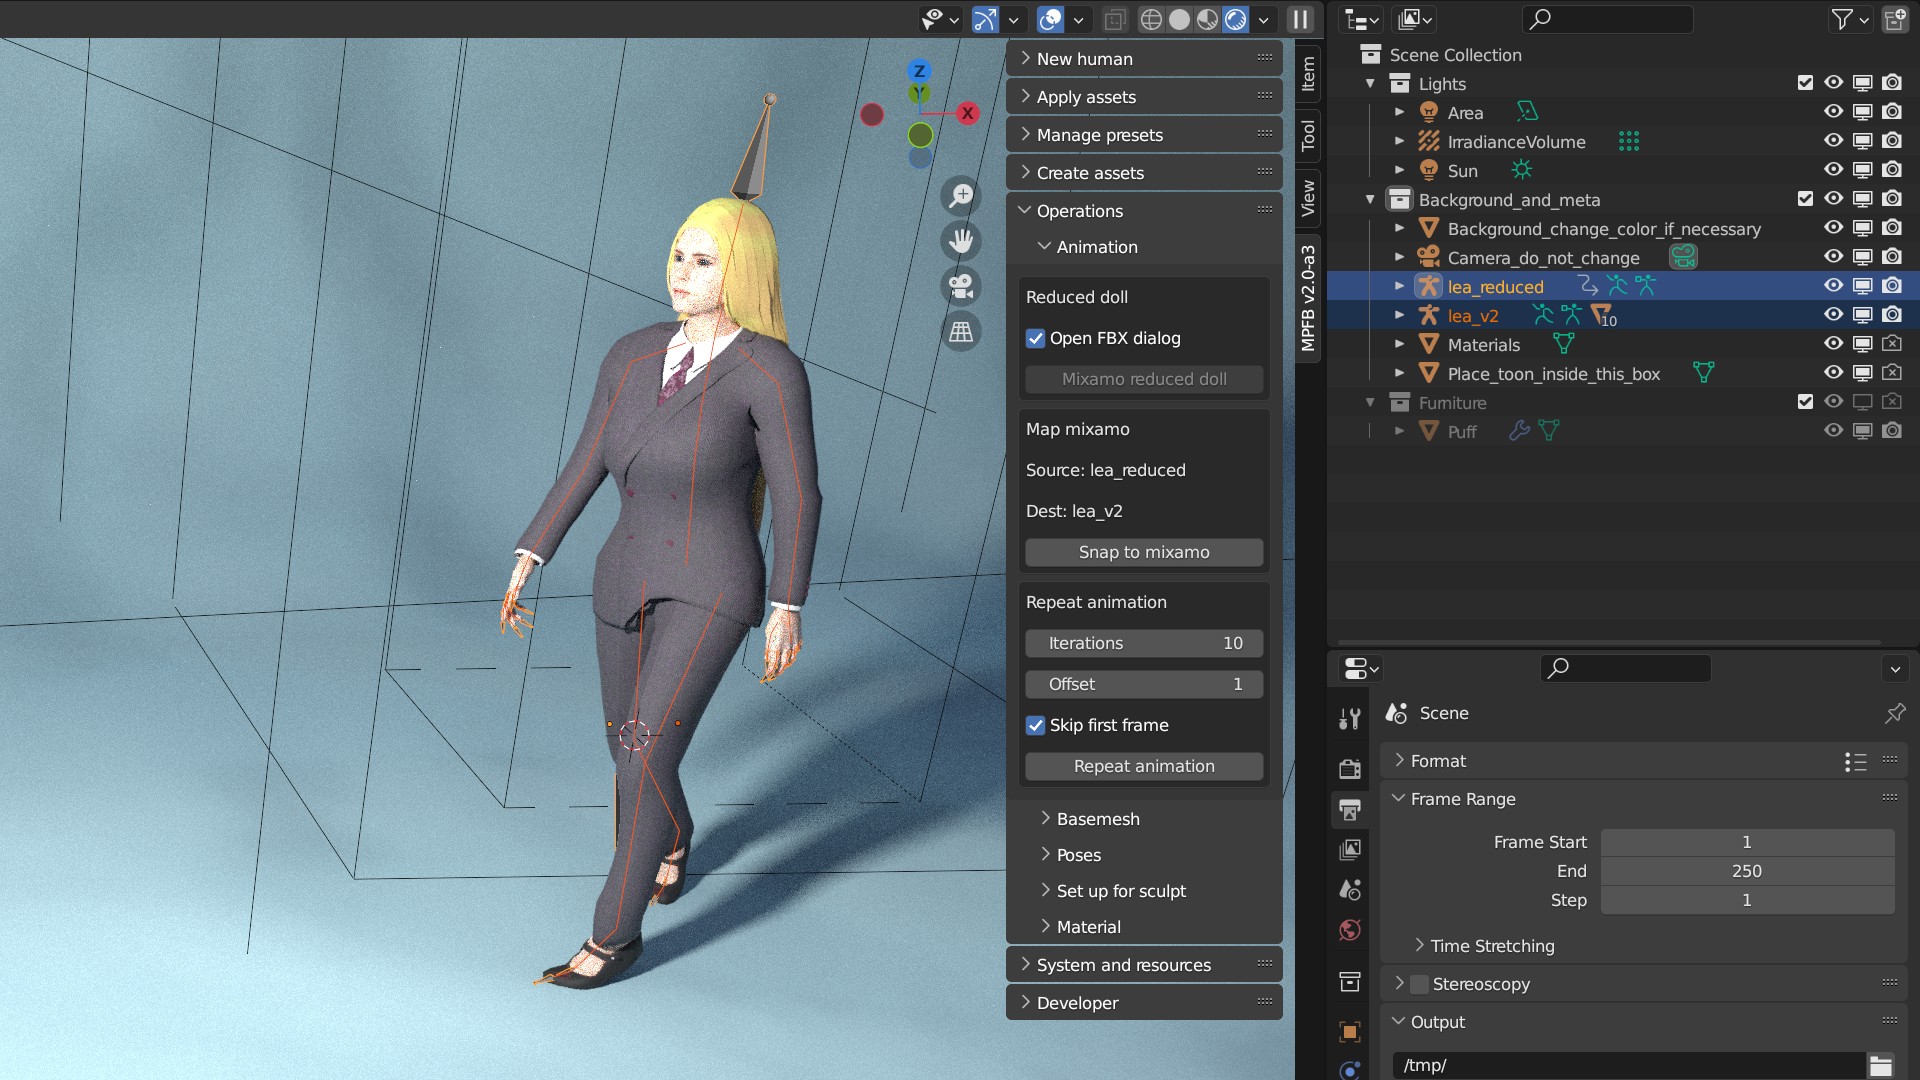
Task: Click the Repeat animation button
Action: point(1144,766)
